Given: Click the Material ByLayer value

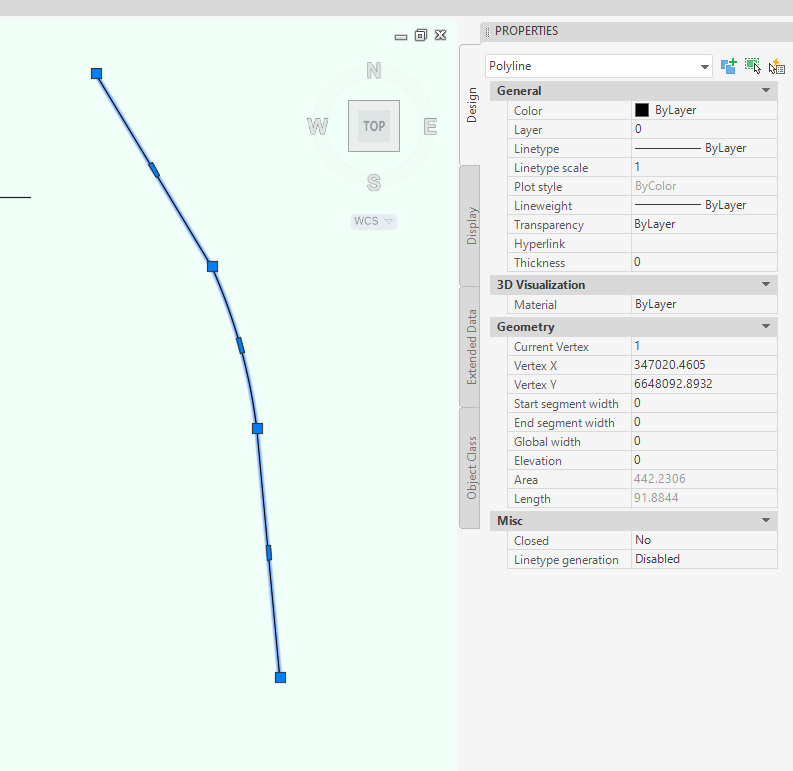Looking at the screenshot, I should tap(704, 304).
